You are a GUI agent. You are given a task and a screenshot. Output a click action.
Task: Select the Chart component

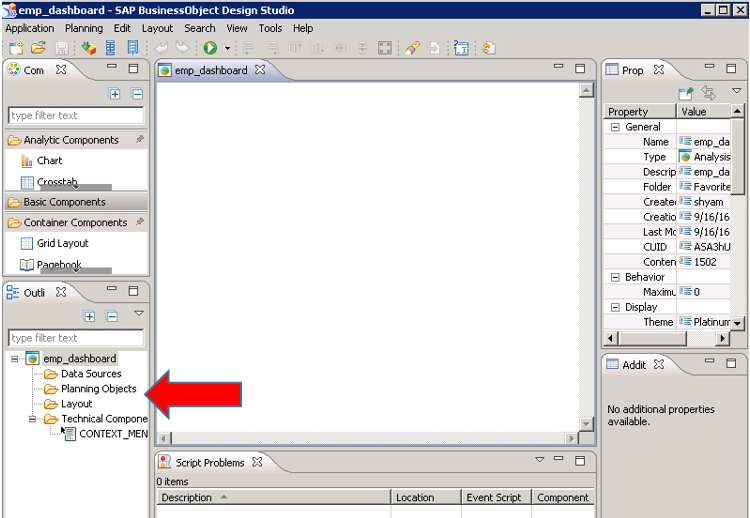click(x=49, y=160)
